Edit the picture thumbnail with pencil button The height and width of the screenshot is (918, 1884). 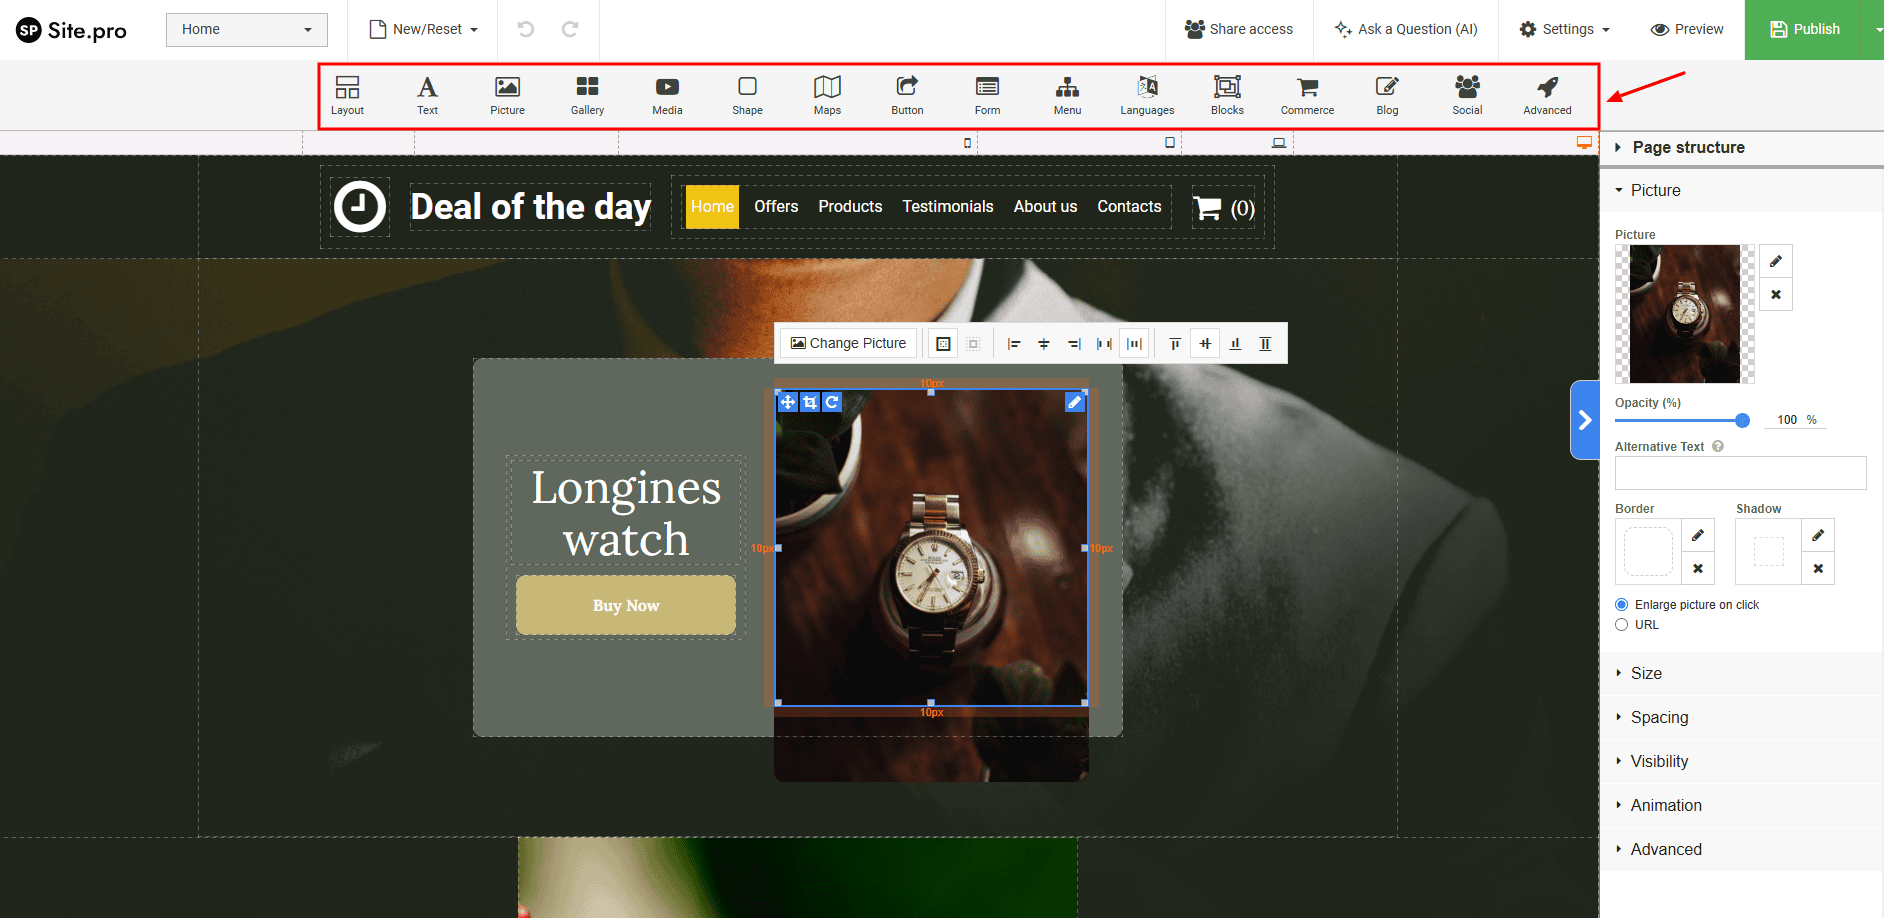1776,261
